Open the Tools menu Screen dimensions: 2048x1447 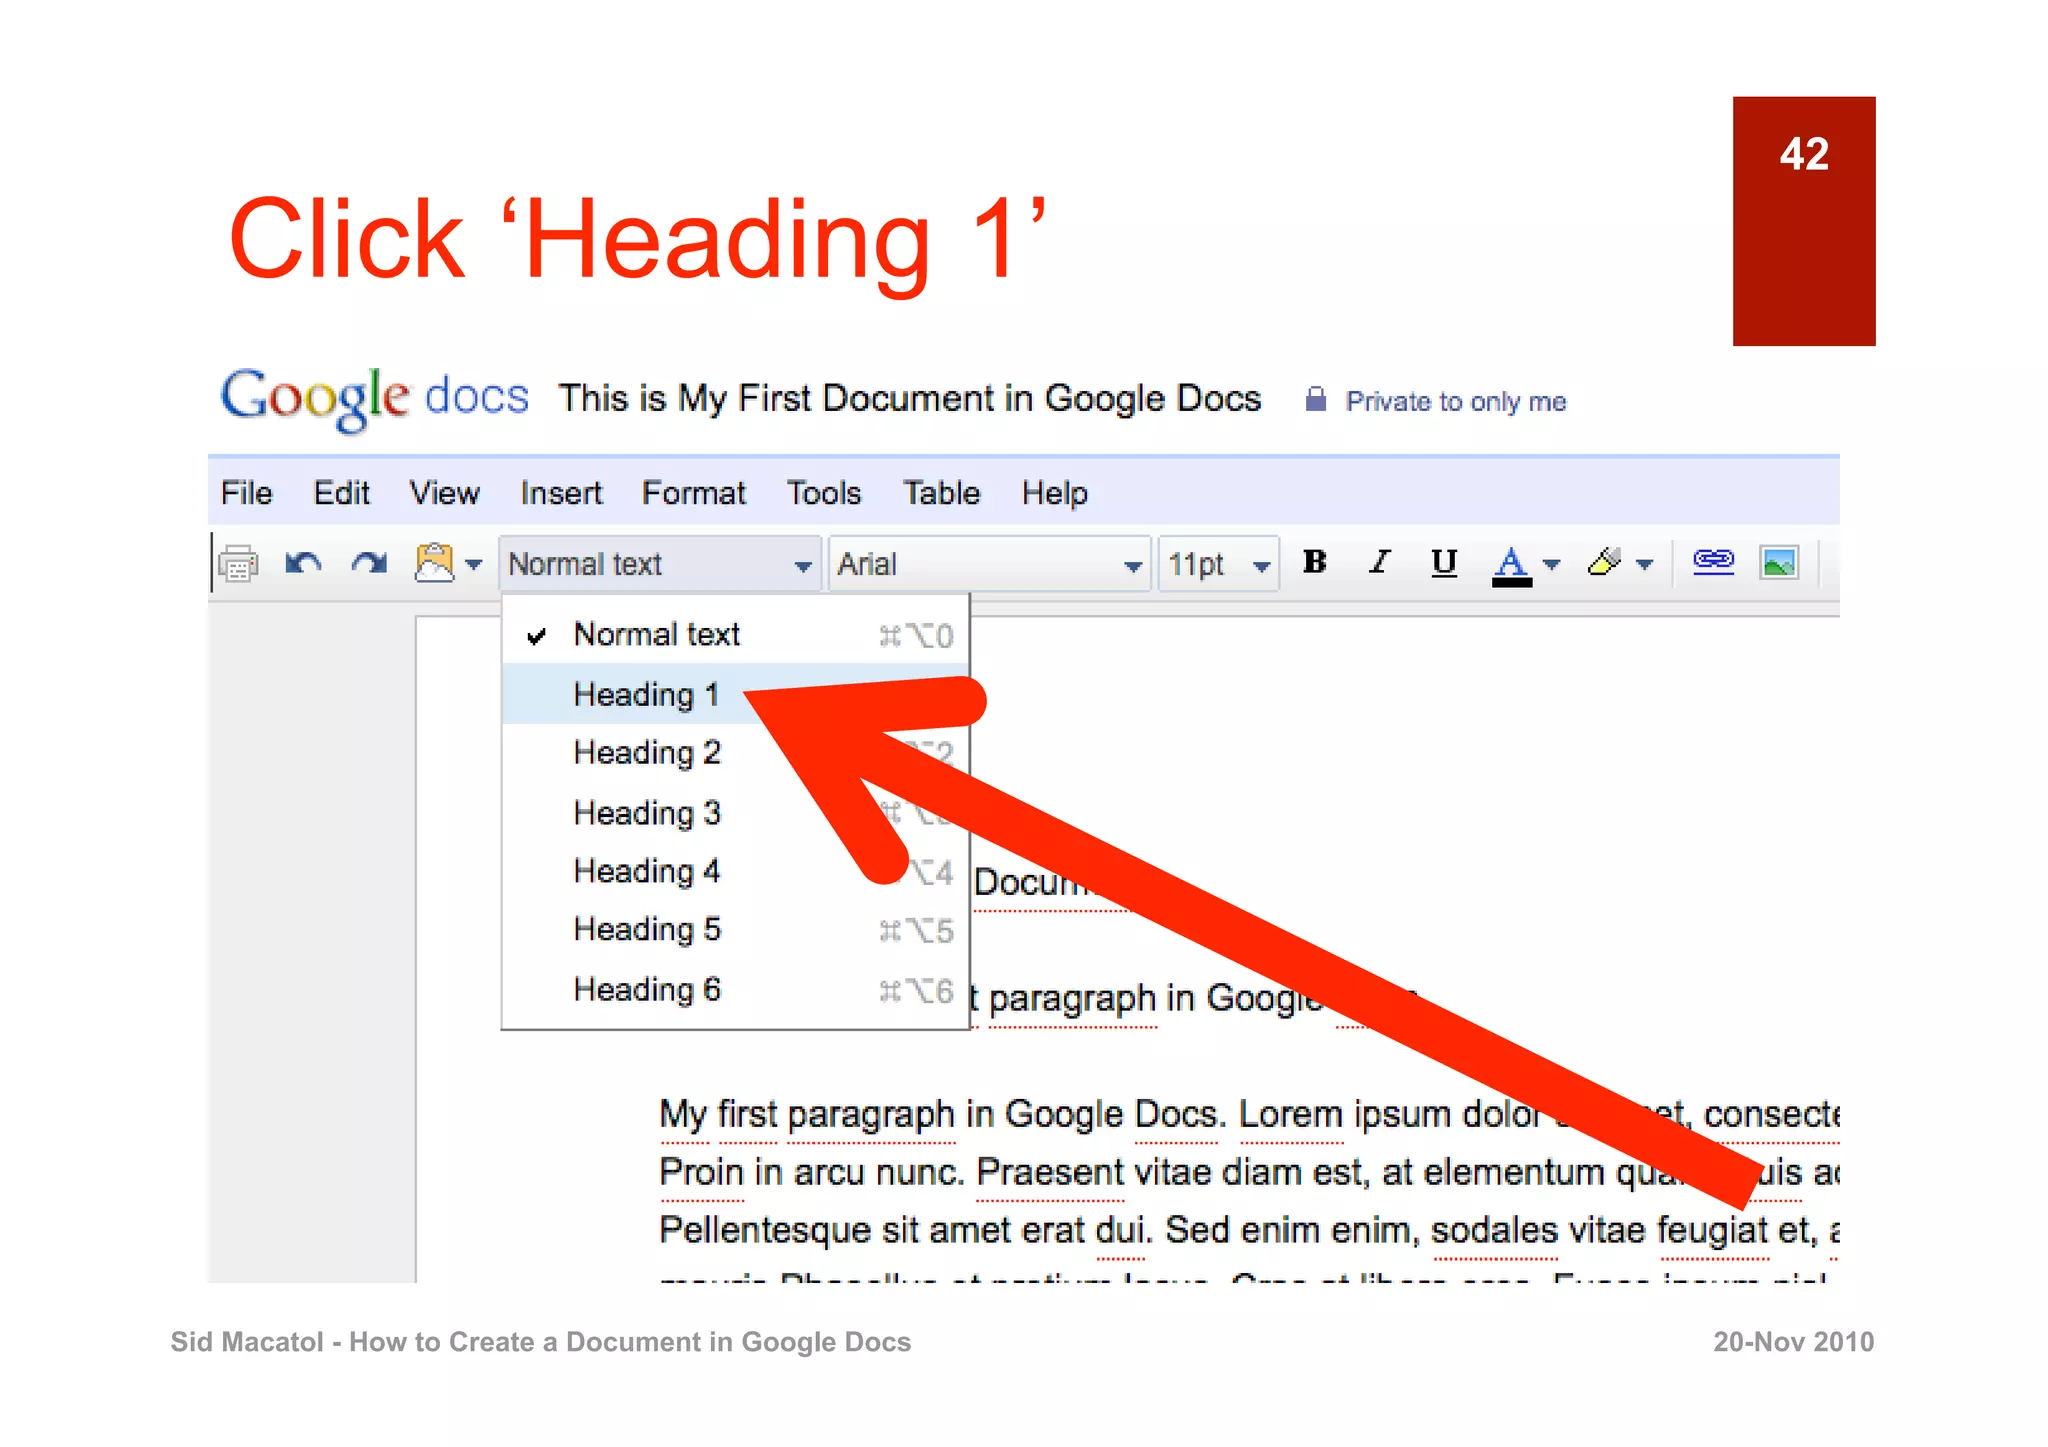[x=823, y=493]
